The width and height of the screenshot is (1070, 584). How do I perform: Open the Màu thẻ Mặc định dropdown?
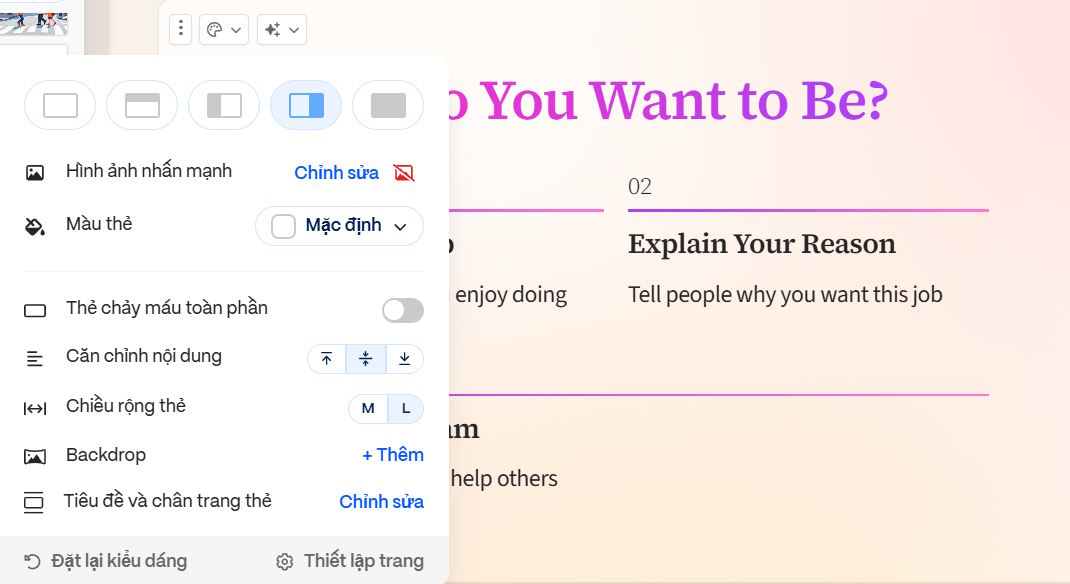(339, 225)
